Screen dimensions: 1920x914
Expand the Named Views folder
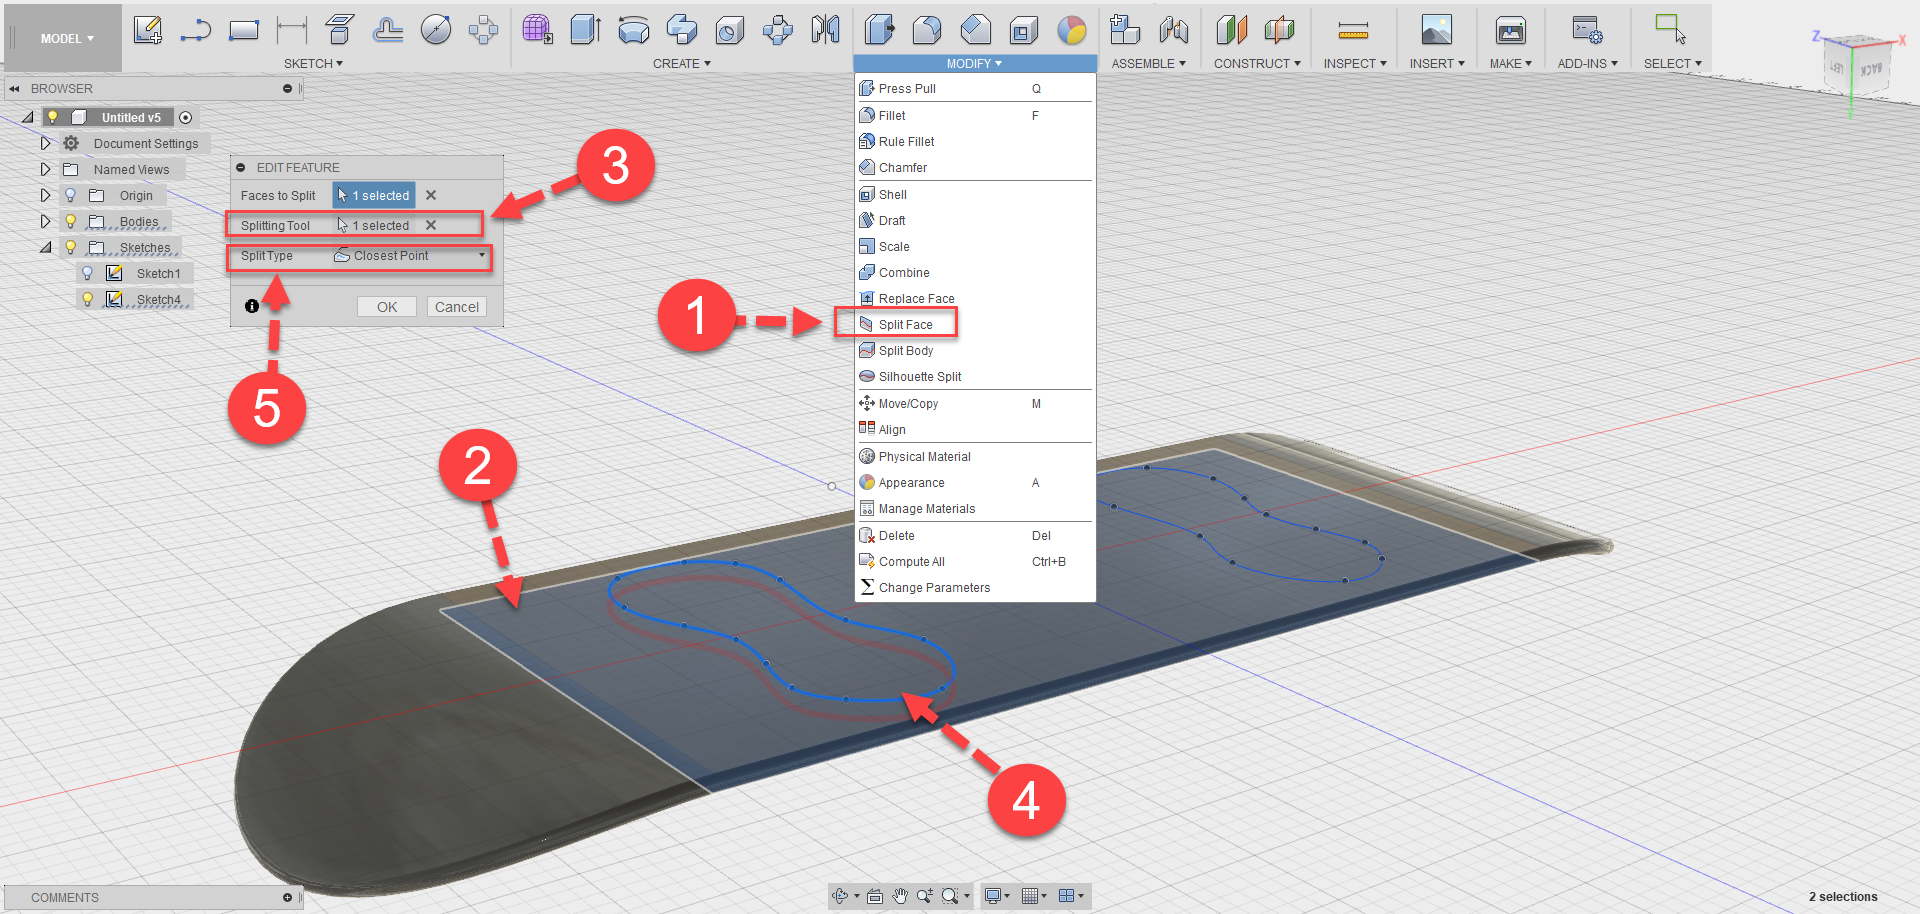click(x=45, y=169)
